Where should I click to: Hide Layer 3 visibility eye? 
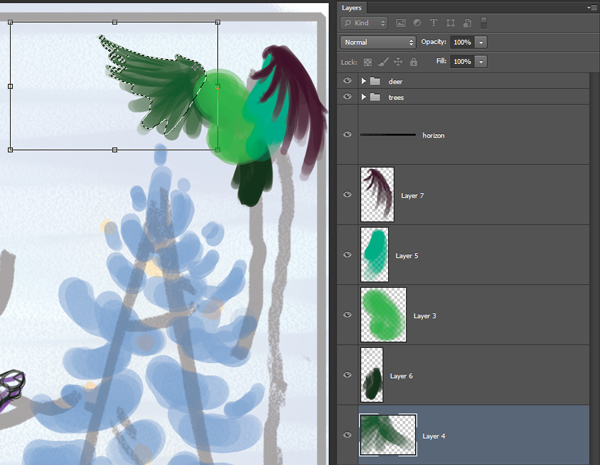347,315
